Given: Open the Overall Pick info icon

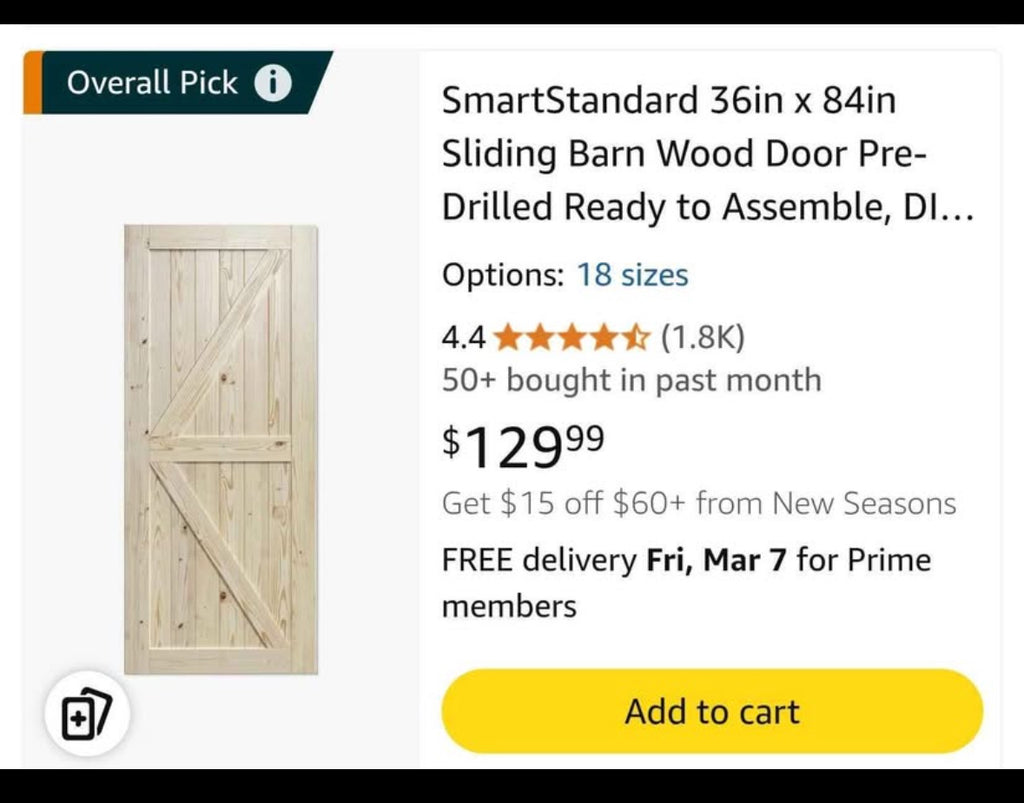Looking at the screenshot, I should pyautogui.click(x=272, y=83).
